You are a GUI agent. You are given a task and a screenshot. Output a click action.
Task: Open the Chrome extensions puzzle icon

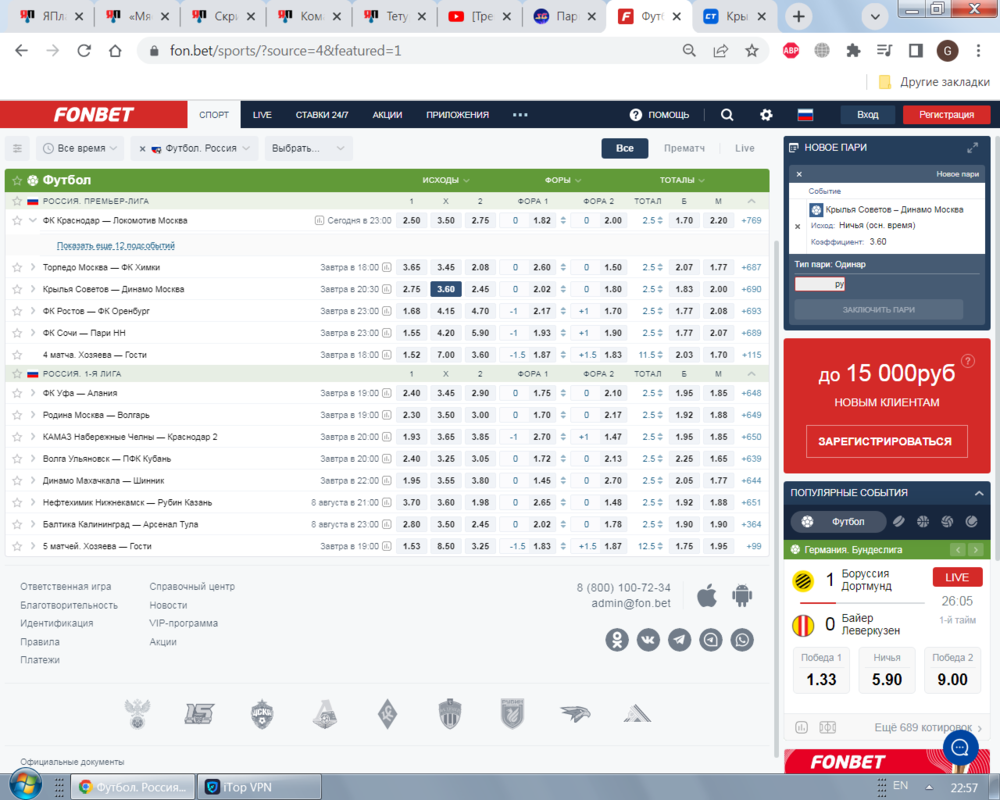tap(853, 50)
